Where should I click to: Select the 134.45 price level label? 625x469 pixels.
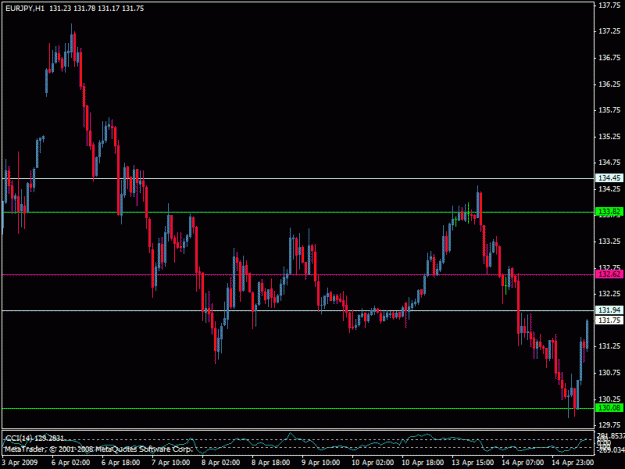tap(609, 178)
